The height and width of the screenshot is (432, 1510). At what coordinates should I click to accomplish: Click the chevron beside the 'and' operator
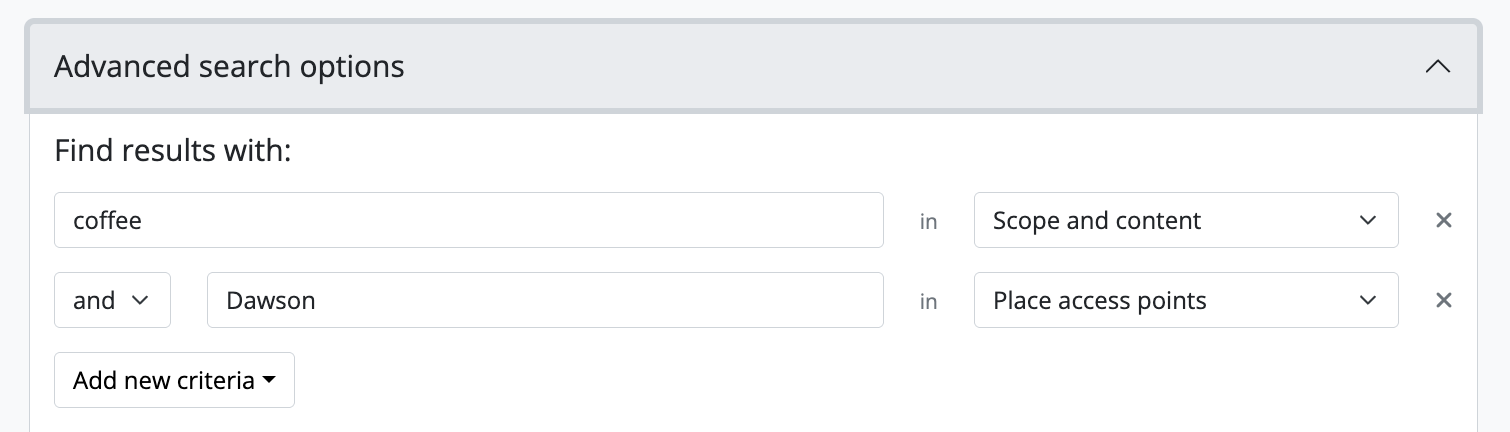[x=141, y=300]
